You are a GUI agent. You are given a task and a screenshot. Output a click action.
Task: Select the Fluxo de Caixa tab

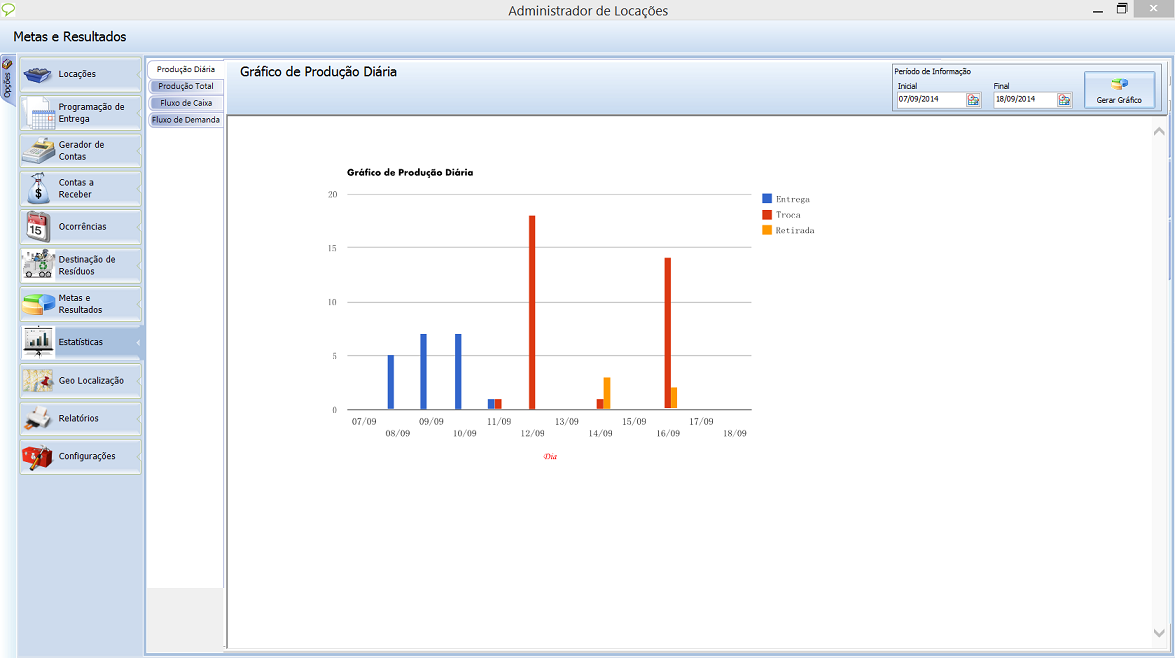tap(186, 103)
